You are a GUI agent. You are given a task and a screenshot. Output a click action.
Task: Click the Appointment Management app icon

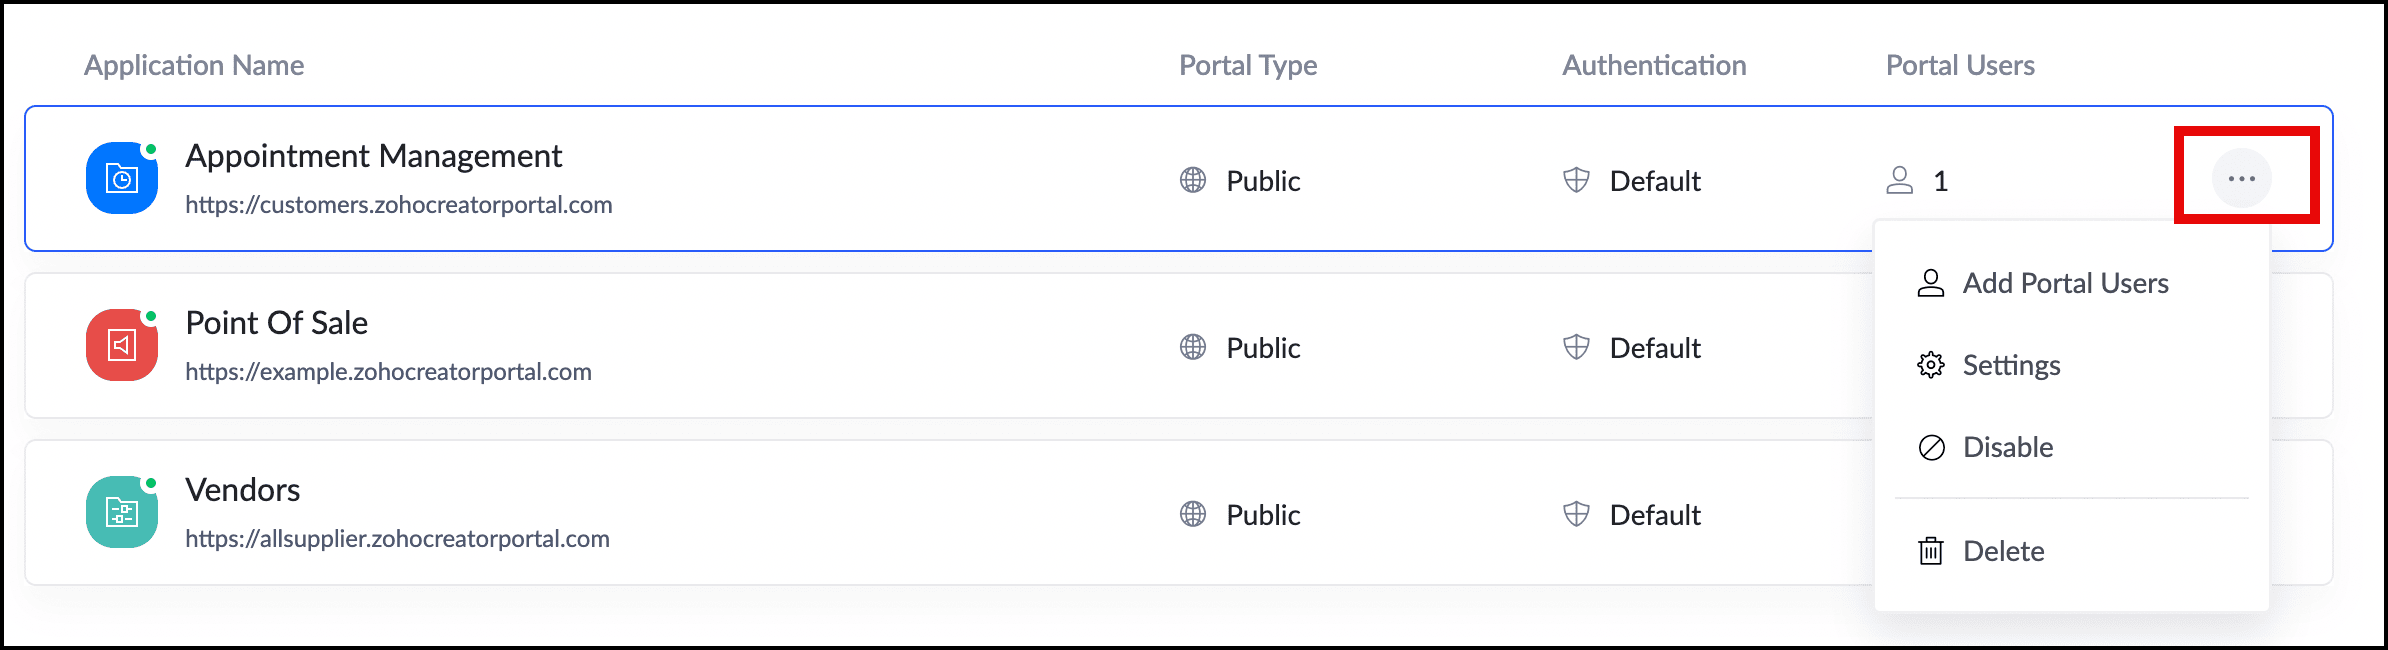coord(122,179)
